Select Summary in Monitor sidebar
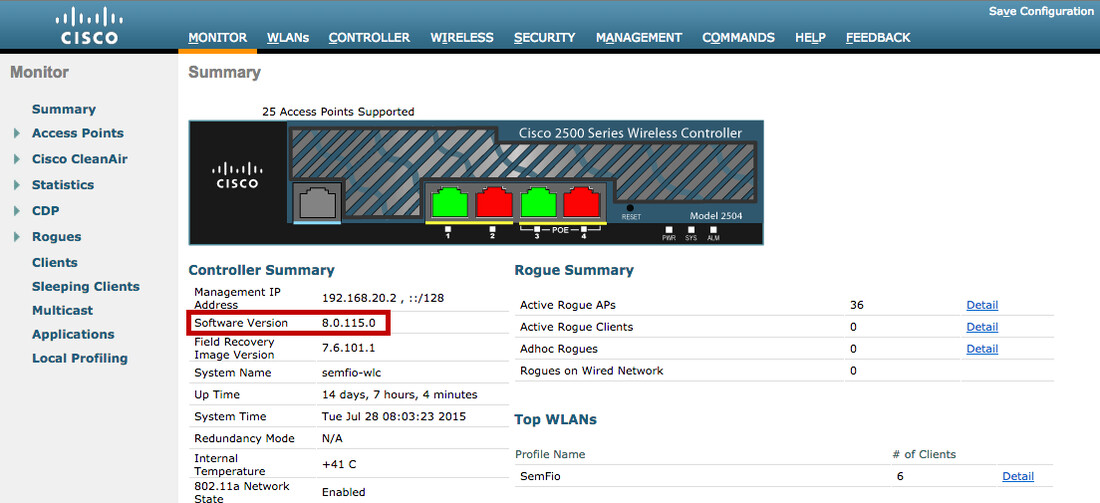This screenshot has height=503, width=1100. click(x=64, y=109)
